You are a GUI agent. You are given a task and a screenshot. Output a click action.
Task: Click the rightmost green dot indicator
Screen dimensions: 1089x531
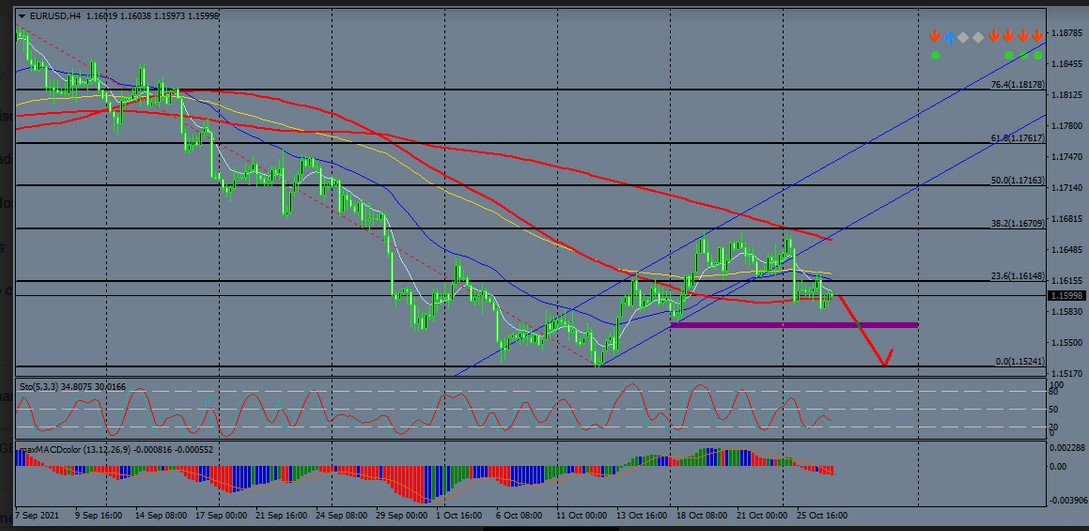point(1038,55)
